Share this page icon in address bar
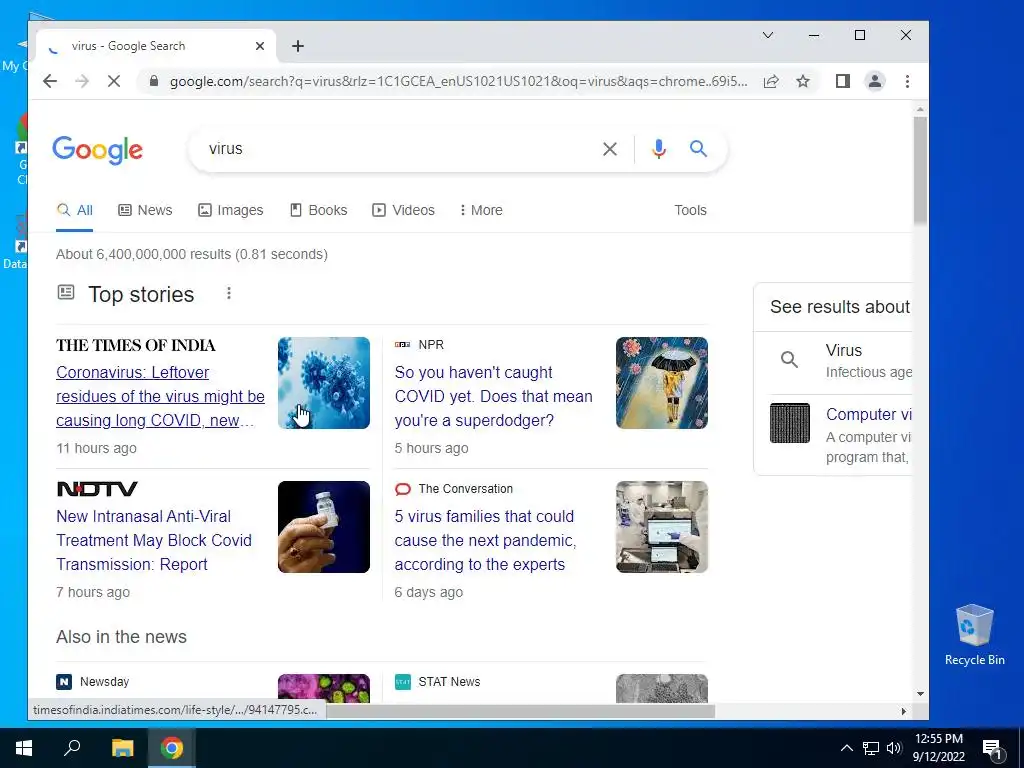The height and width of the screenshot is (768, 1024). (771, 82)
